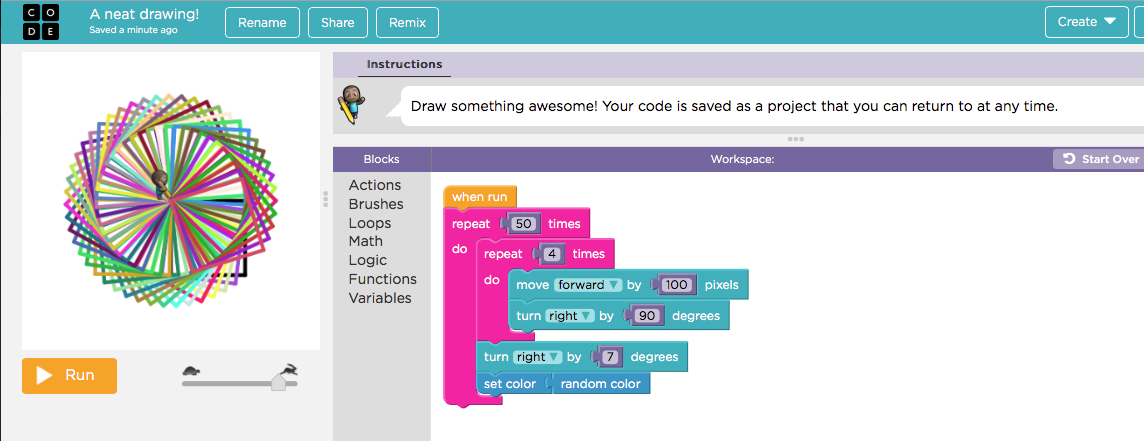The image size is (1144, 441).
Task: Open the right dropdown beside 90 degrees
Action: (569, 316)
